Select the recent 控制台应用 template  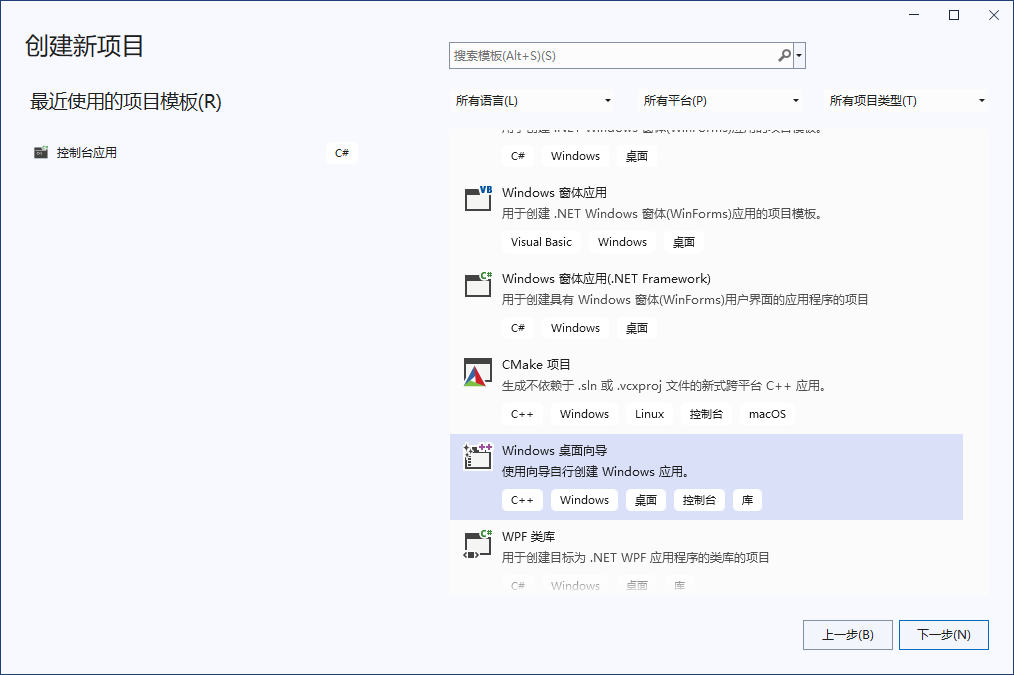coord(195,153)
